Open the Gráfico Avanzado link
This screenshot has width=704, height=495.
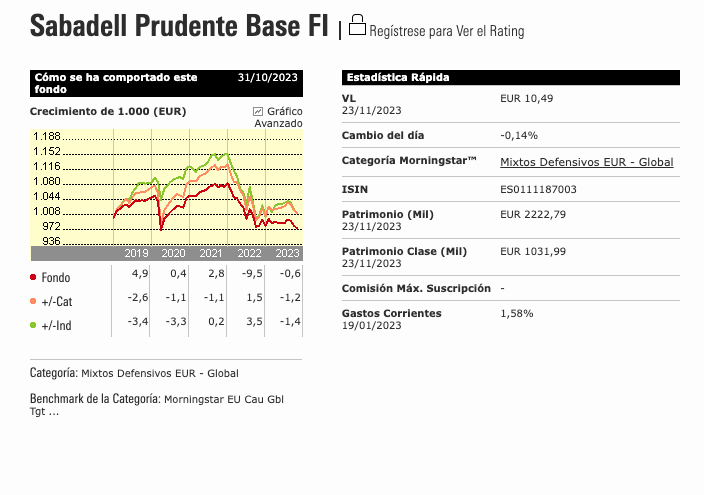[x=278, y=117]
